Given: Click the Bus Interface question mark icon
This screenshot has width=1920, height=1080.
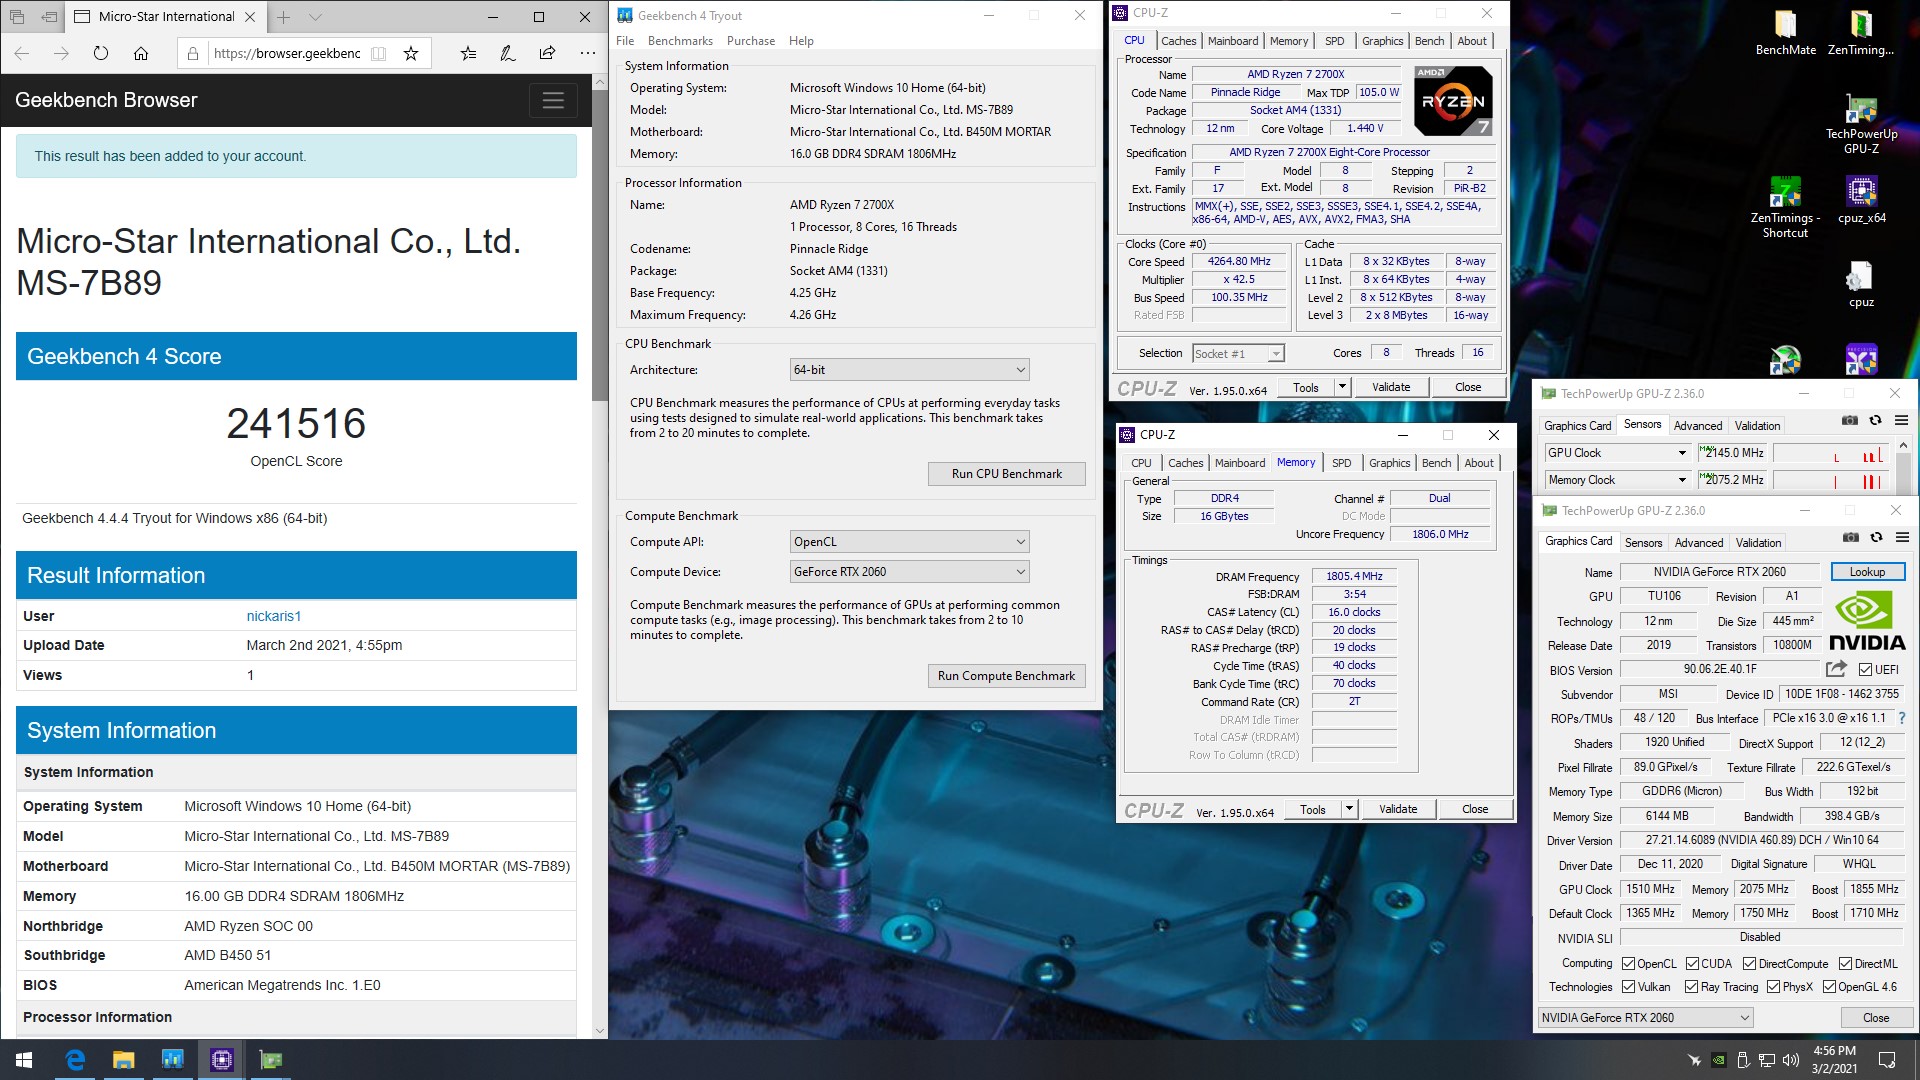Looking at the screenshot, I should coord(1902,718).
